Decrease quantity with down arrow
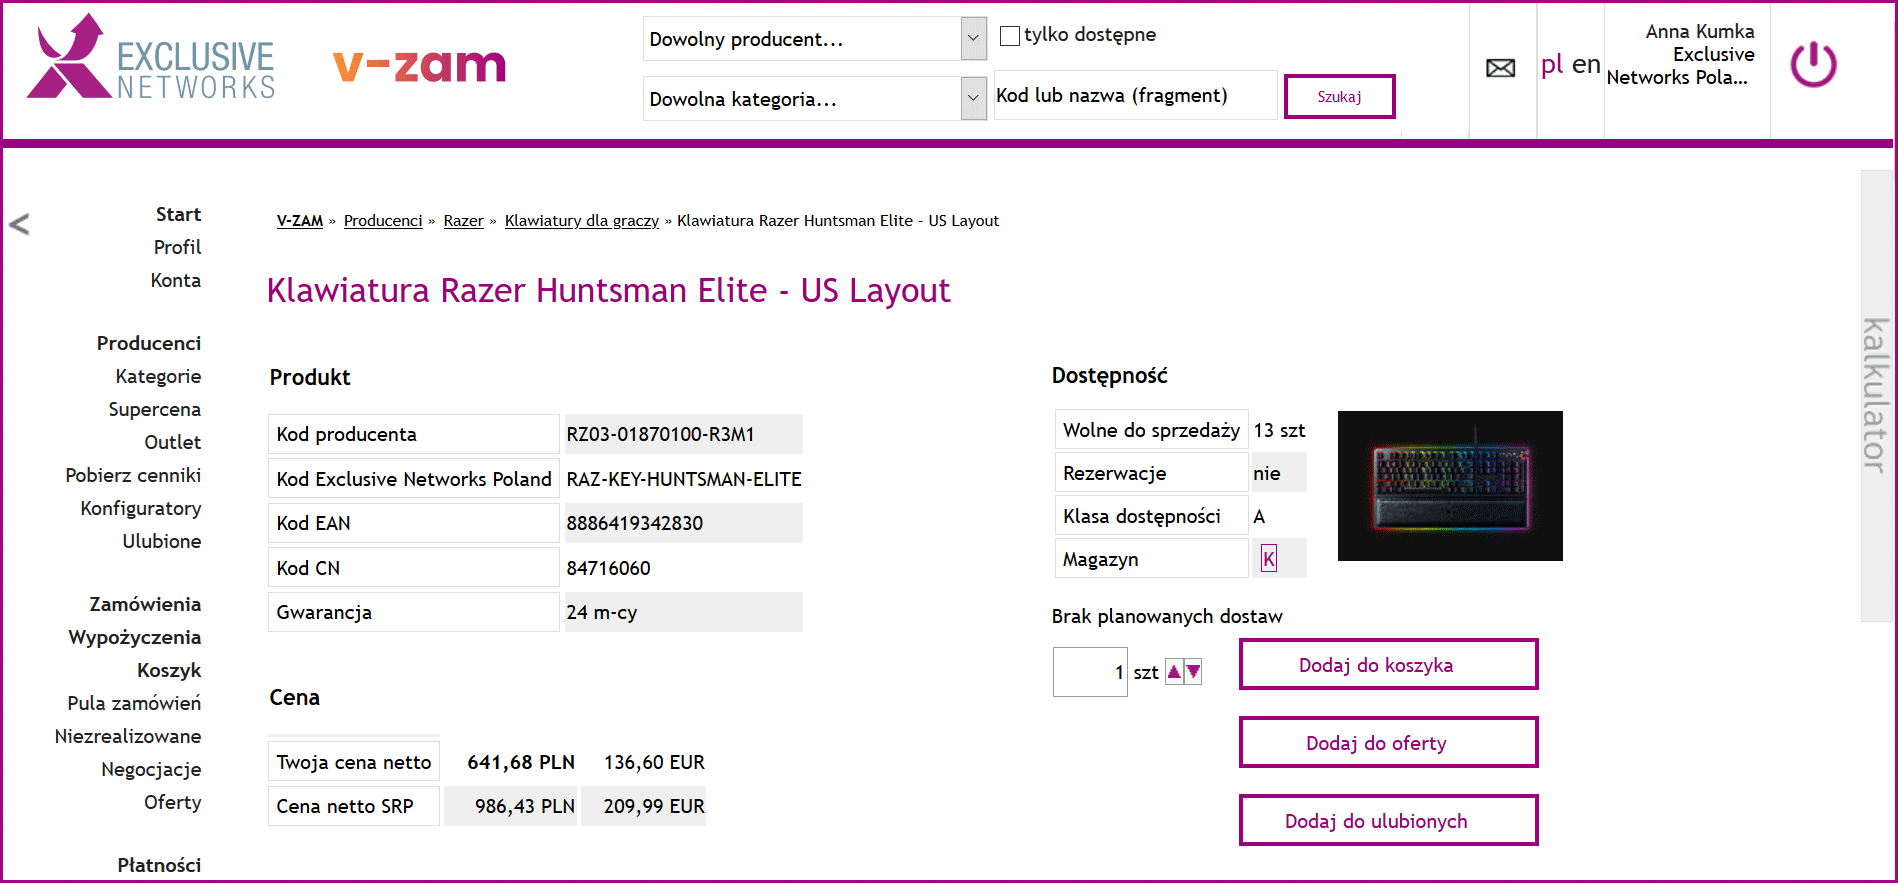 coord(1193,672)
